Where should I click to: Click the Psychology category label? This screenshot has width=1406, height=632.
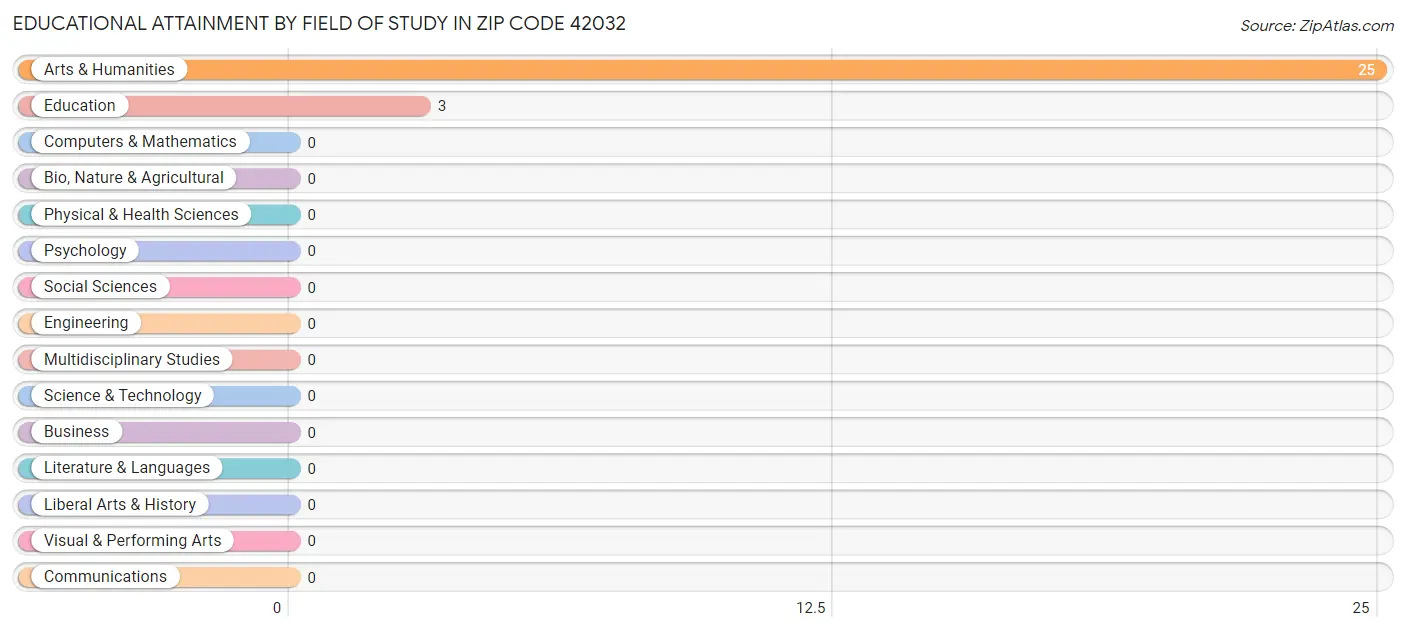[x=85, y=250]
